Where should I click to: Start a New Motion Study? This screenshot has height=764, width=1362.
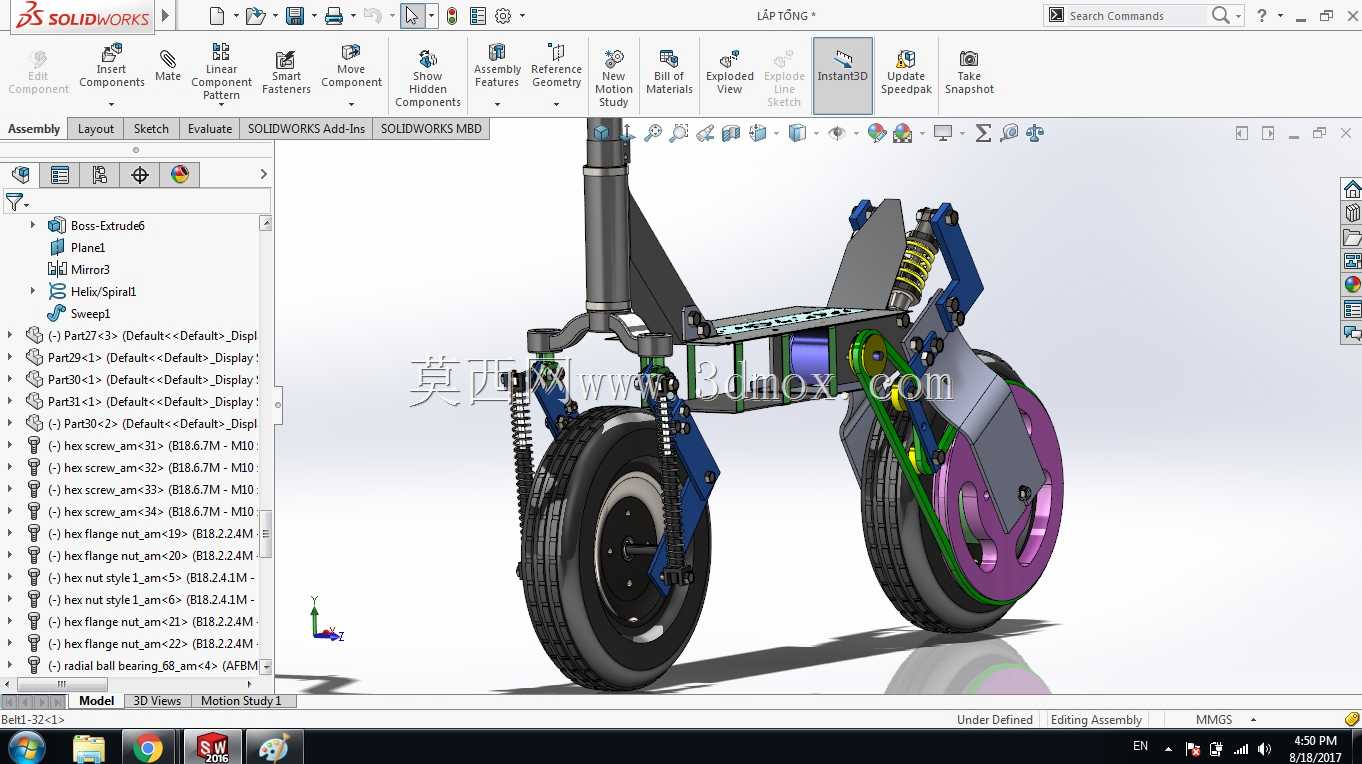coord(614,77)
